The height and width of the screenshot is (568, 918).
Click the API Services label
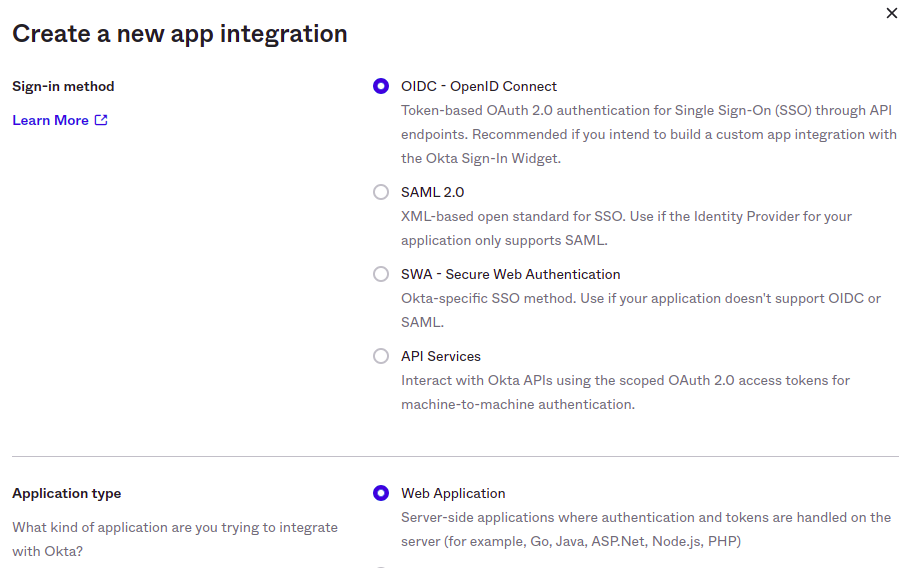(441, 356)
